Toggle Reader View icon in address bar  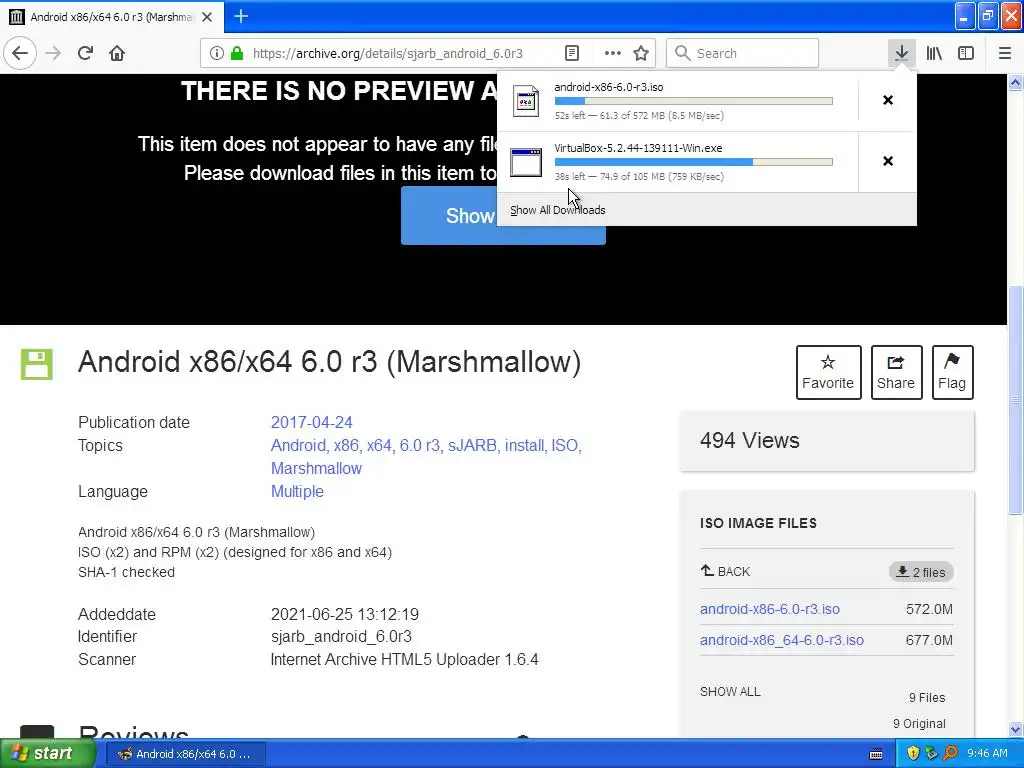(x=572, y=53)
